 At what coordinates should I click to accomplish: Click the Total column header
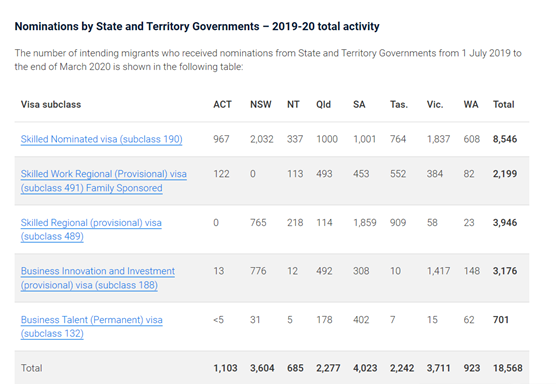tap(504, 105)
